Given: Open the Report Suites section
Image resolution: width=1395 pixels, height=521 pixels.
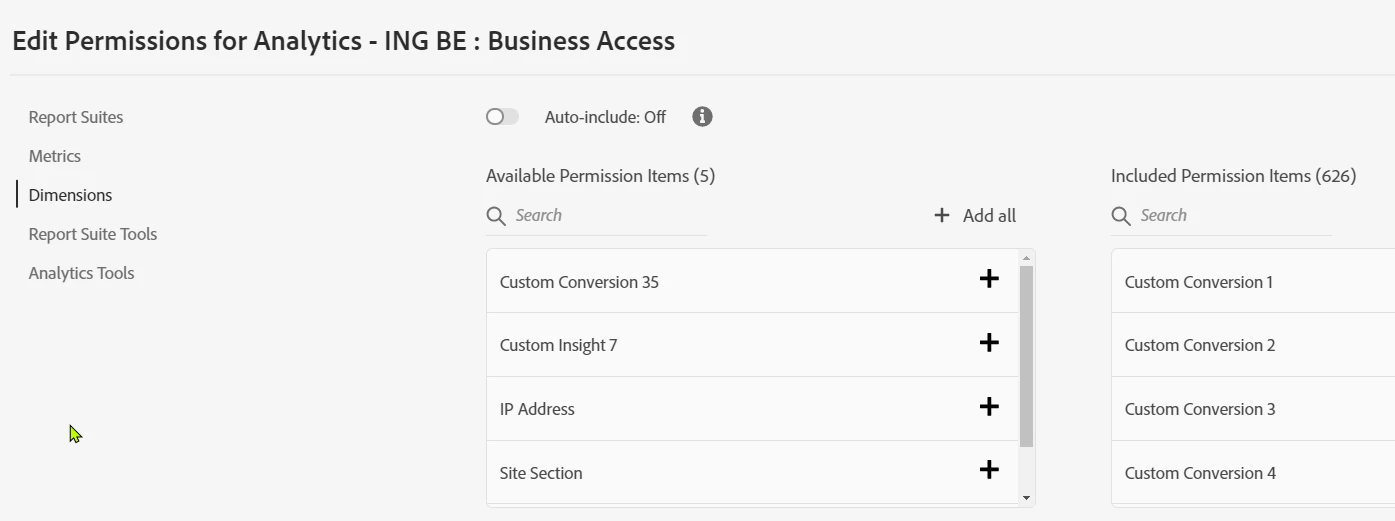Looking at the screenshot, I should [76, 117].
